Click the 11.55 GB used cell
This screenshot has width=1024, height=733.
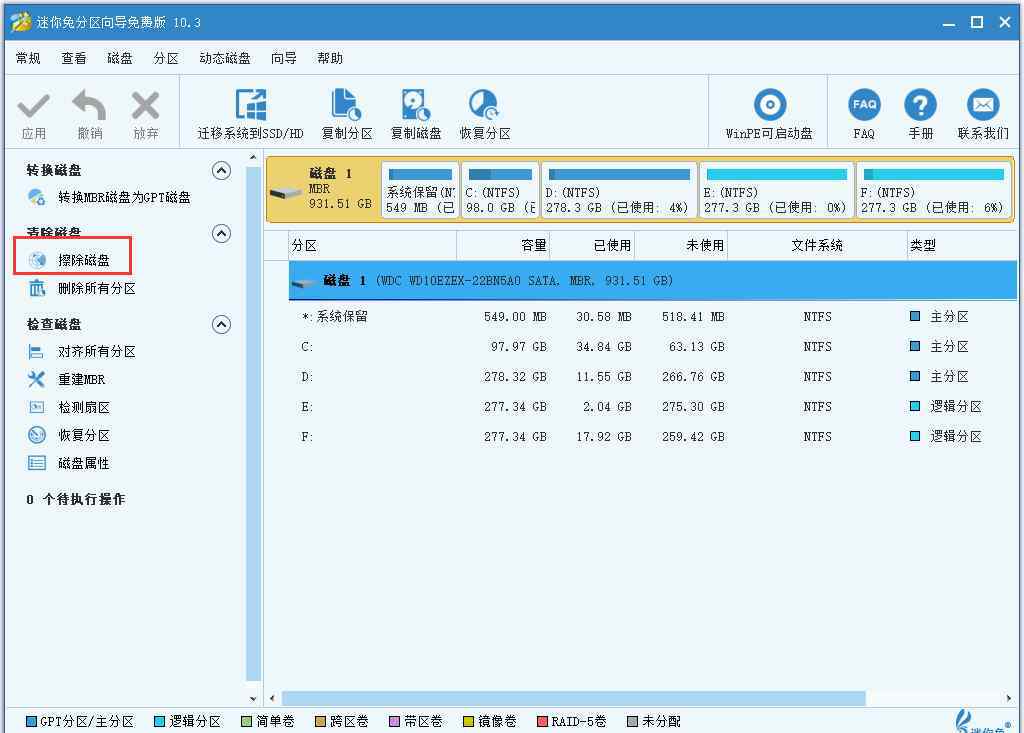[603, 377]
